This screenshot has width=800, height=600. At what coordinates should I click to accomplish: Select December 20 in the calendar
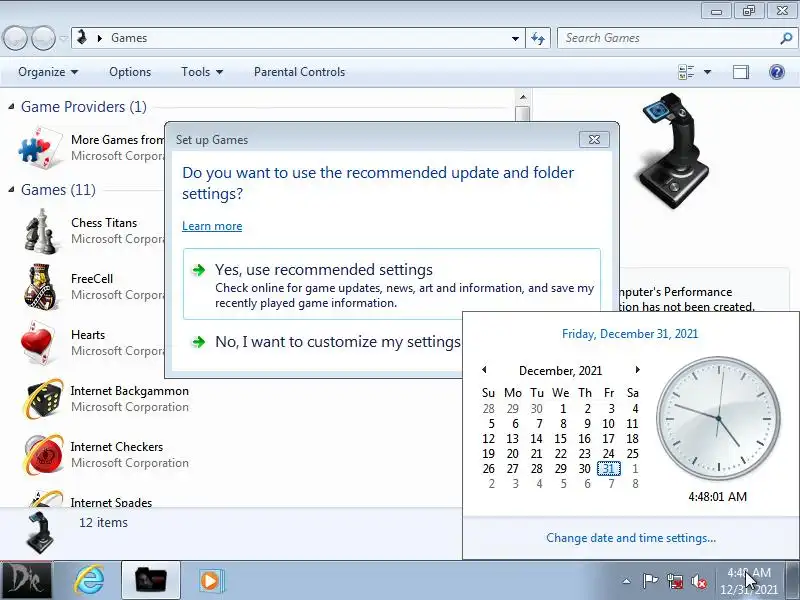[513, 454]
